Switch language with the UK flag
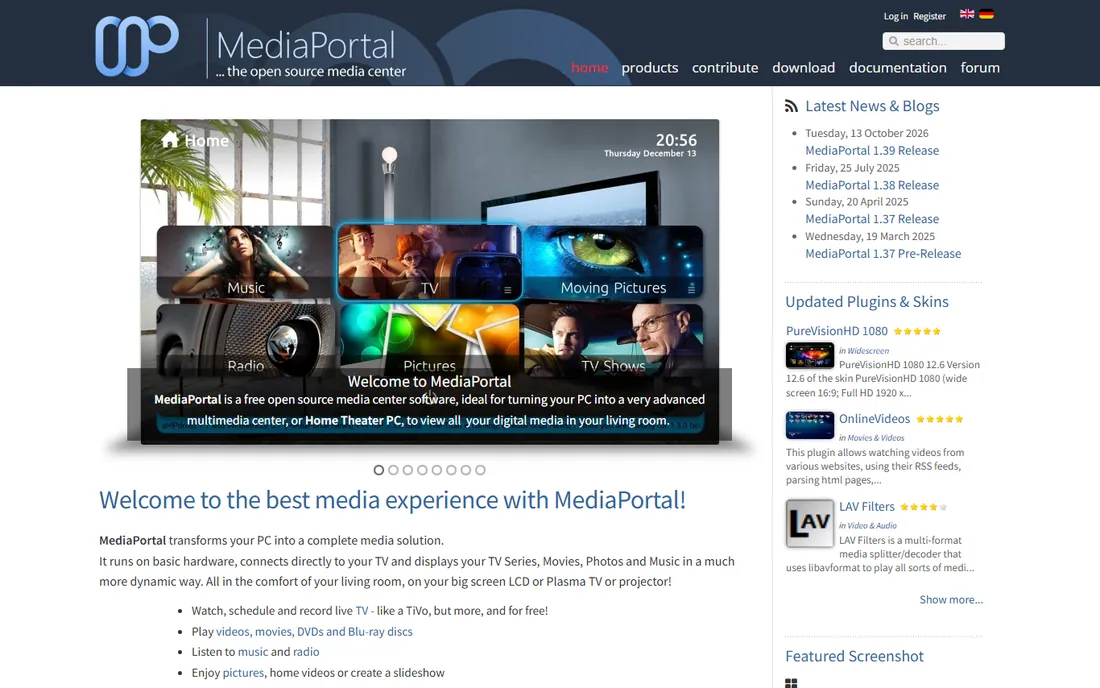Image resolution: width=1100 pixels, height=688 pixels. pos(967,14)
